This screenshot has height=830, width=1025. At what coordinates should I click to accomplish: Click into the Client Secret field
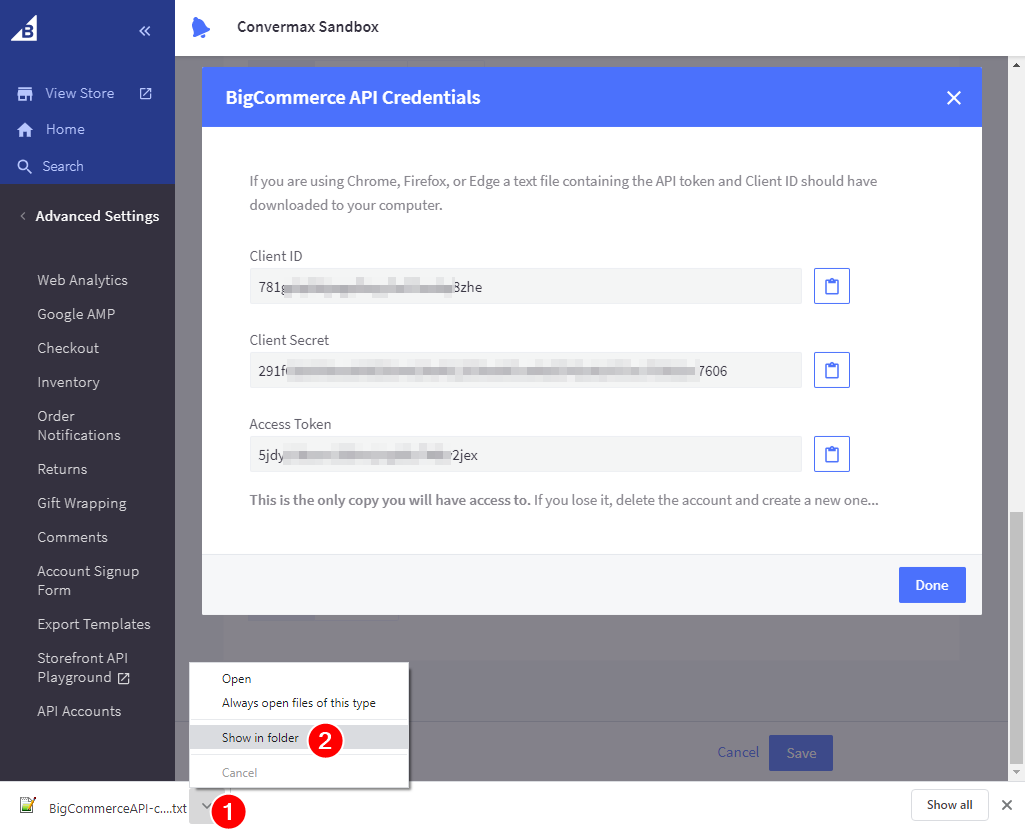pyautogui.click(x=526, y=370)
